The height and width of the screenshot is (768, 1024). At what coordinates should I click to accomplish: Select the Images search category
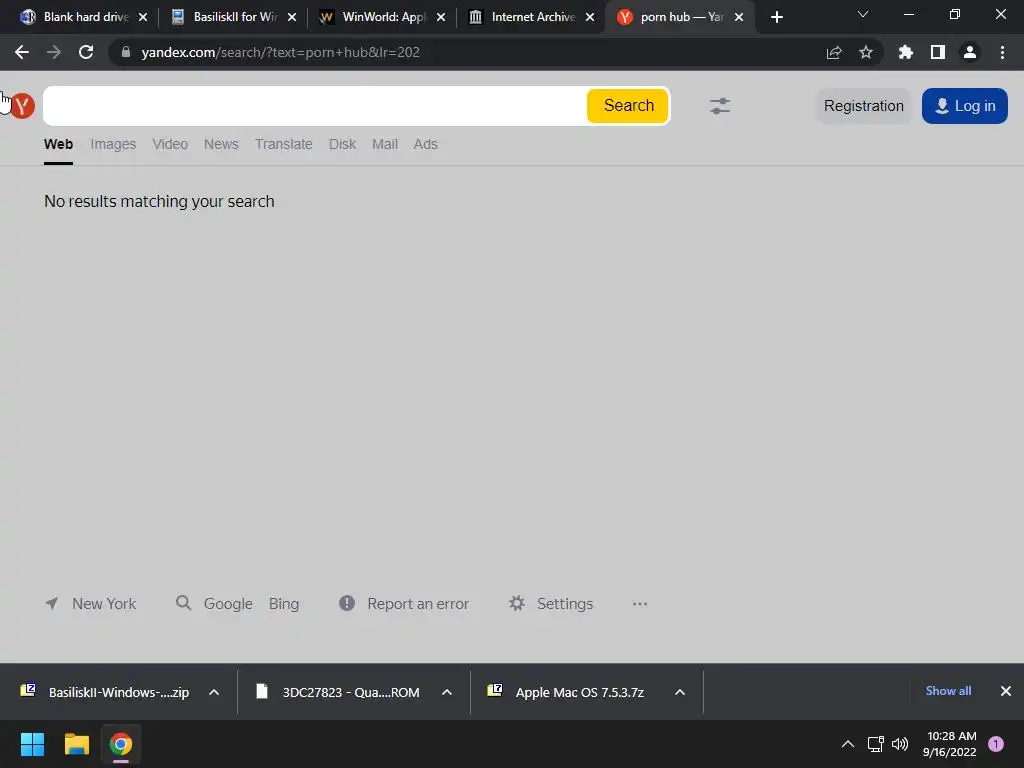[113, 144]
